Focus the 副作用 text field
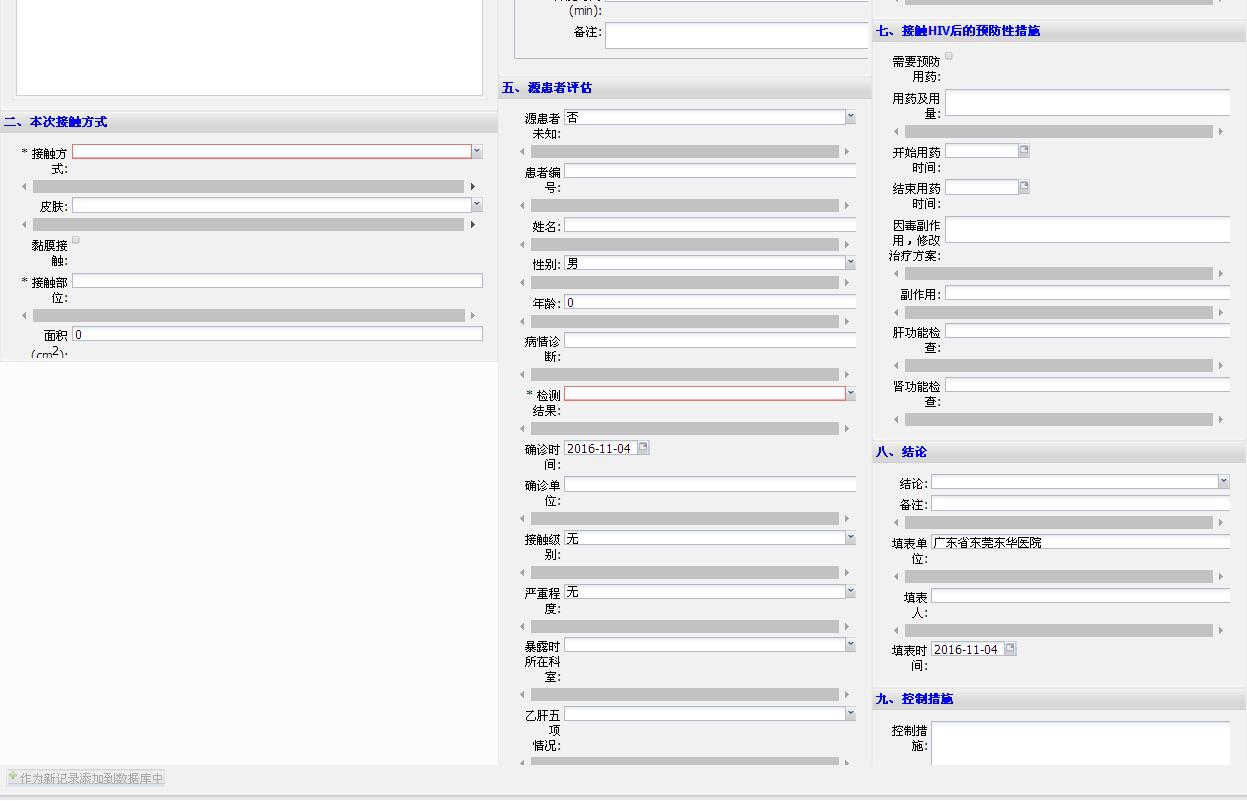The image size is (1247, 801). pyautogui.click(x=1087, y=293)
